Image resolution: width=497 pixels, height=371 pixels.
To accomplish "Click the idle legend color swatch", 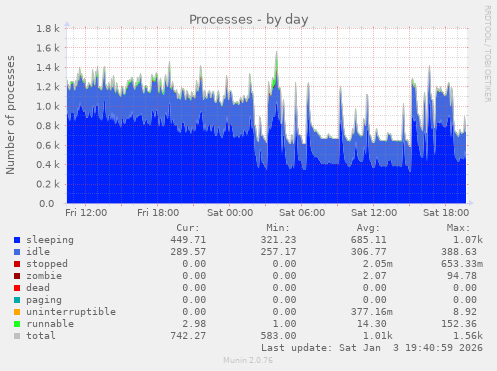I will [x=17, y=252].
